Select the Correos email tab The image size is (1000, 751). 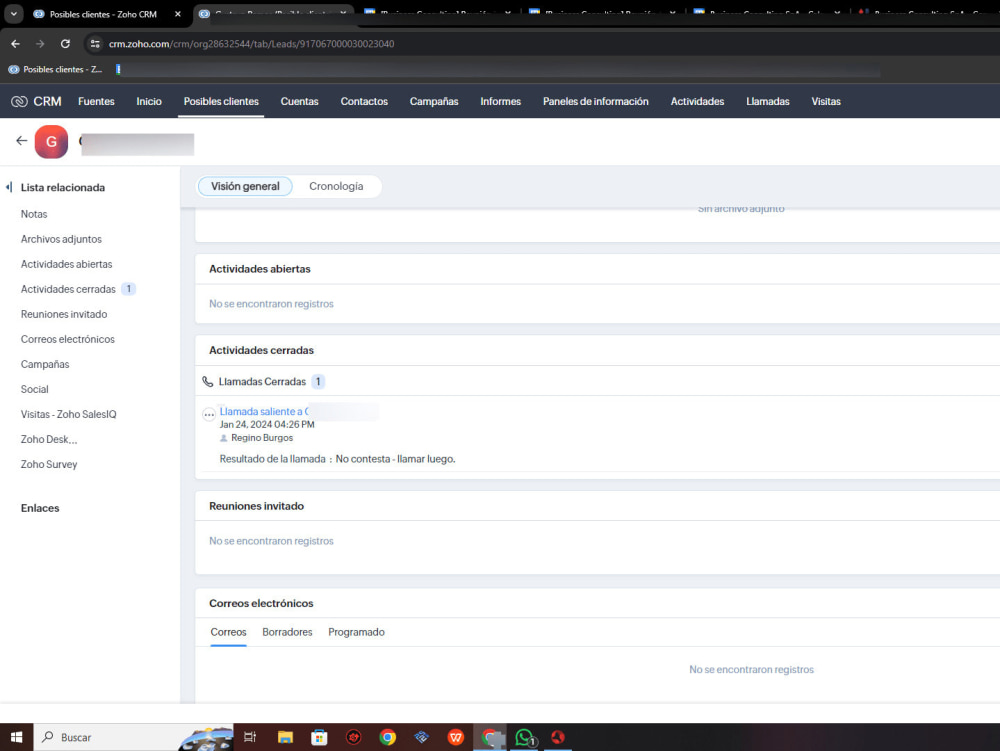(x=228, y=632)
